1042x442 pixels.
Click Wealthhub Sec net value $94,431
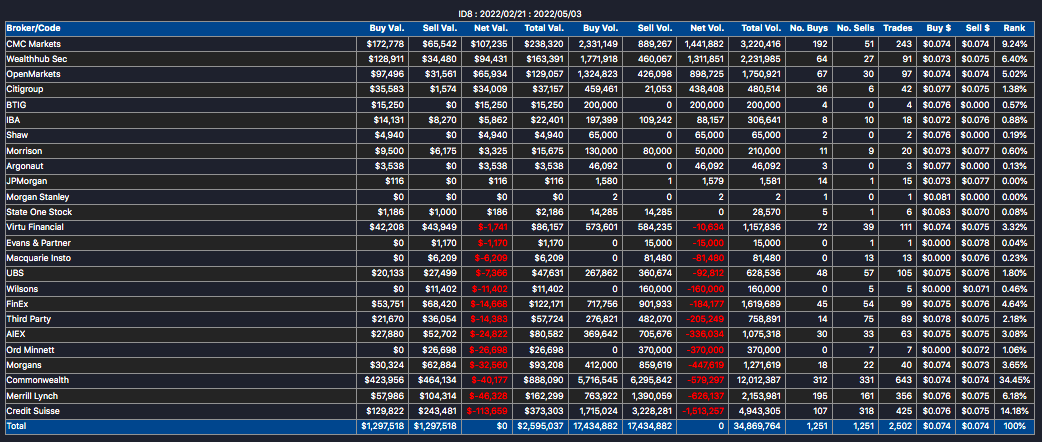pos(492,59)
